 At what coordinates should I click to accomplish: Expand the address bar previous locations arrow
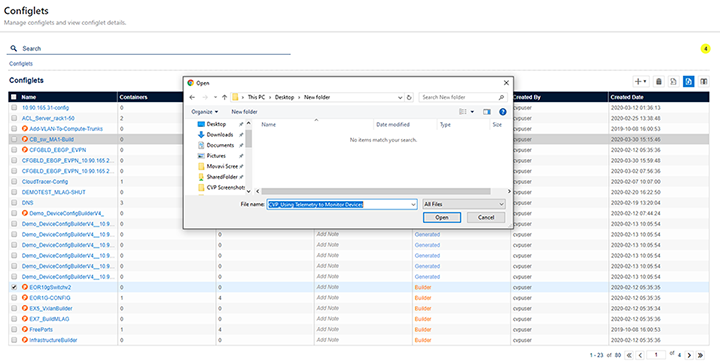pyautogui.click(x=400, y=97)
